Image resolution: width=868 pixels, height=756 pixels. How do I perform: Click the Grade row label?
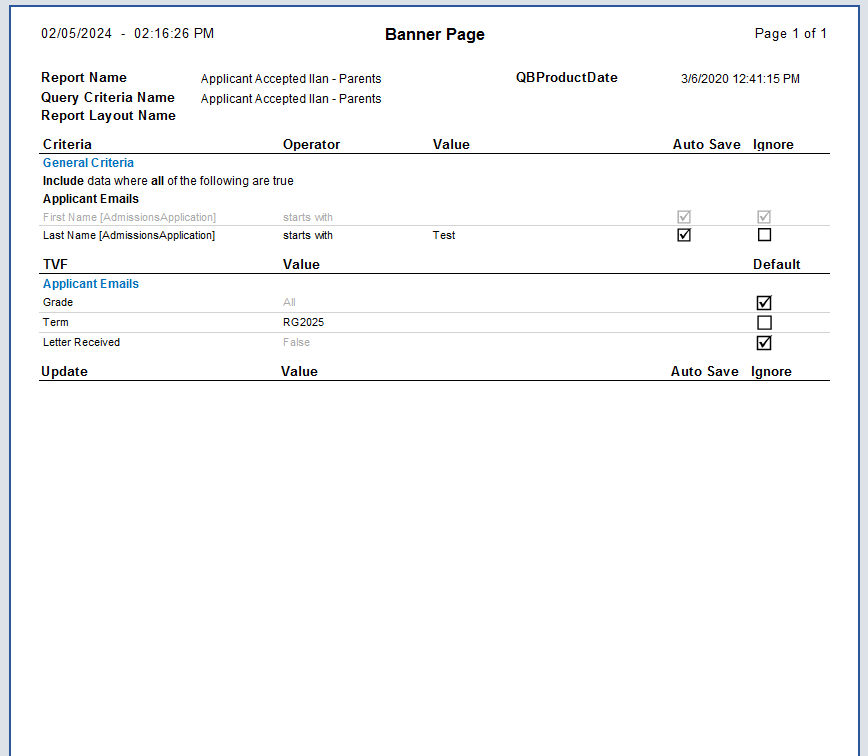[x=58, y=302]
